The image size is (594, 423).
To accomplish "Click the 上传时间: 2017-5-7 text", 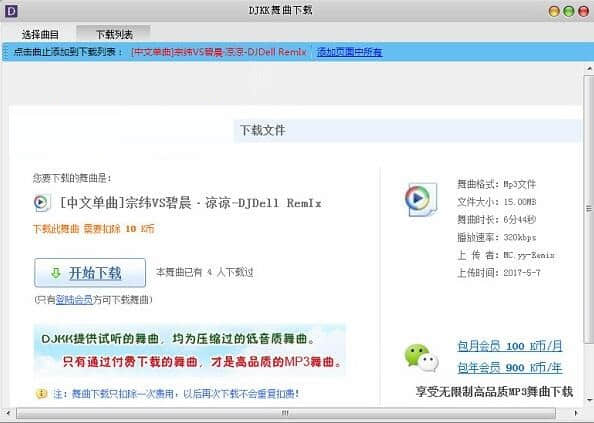I will (499, 273).
